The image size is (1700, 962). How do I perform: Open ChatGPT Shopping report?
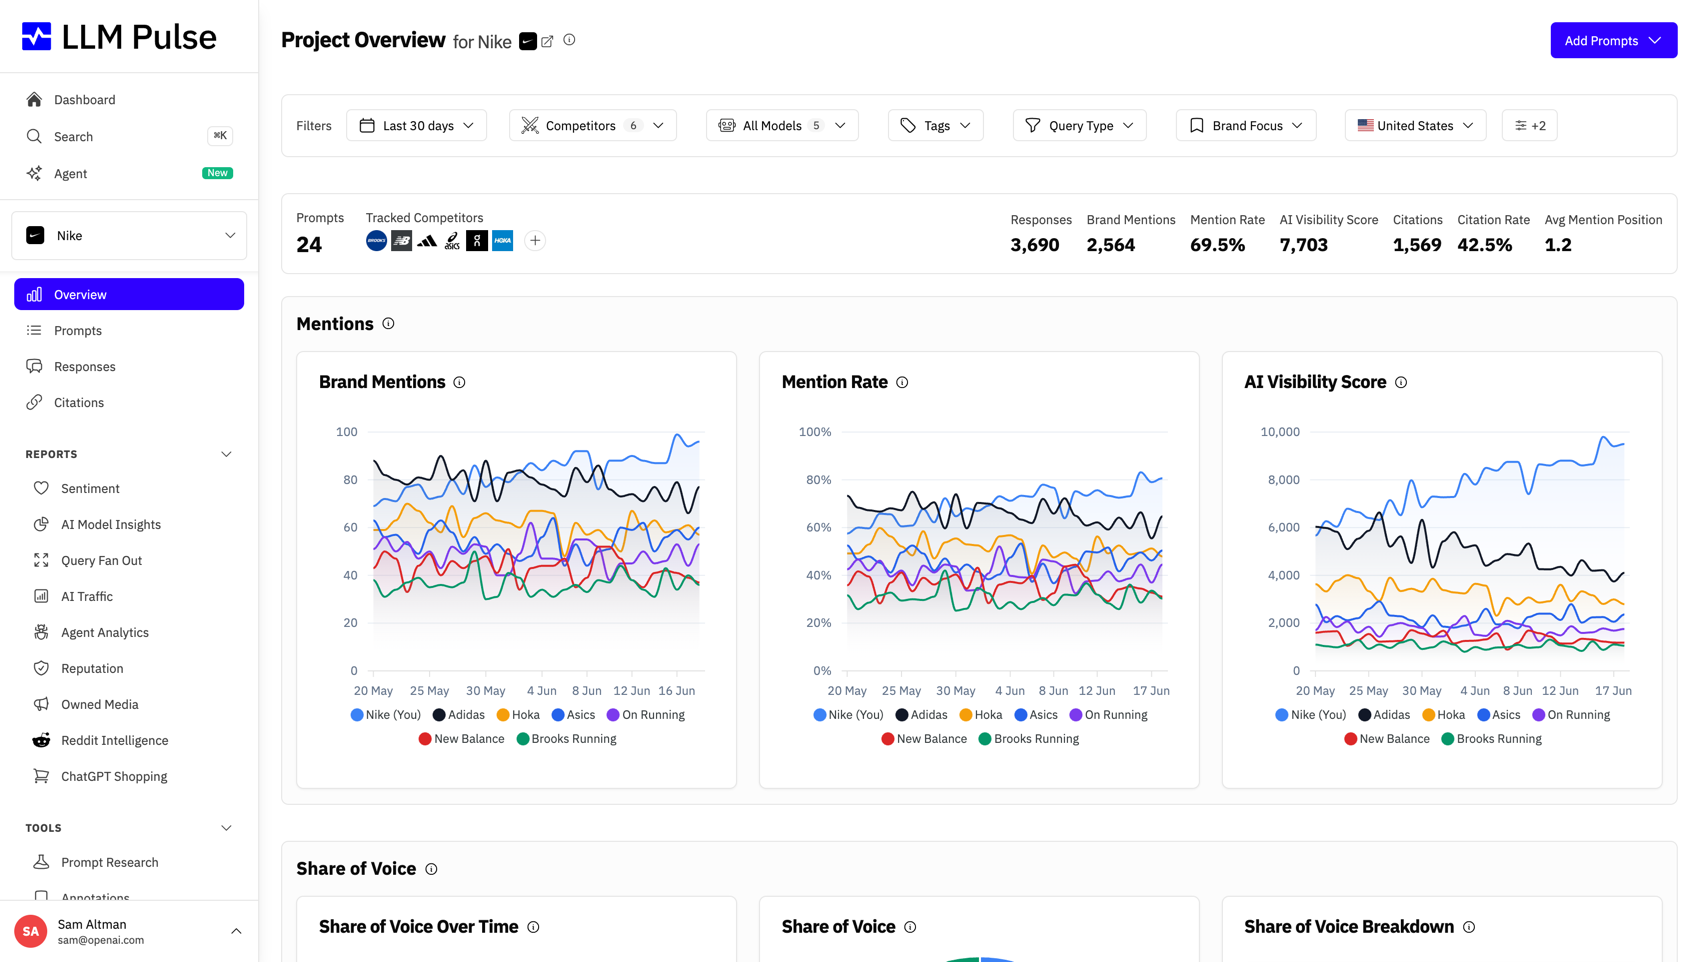129,776
